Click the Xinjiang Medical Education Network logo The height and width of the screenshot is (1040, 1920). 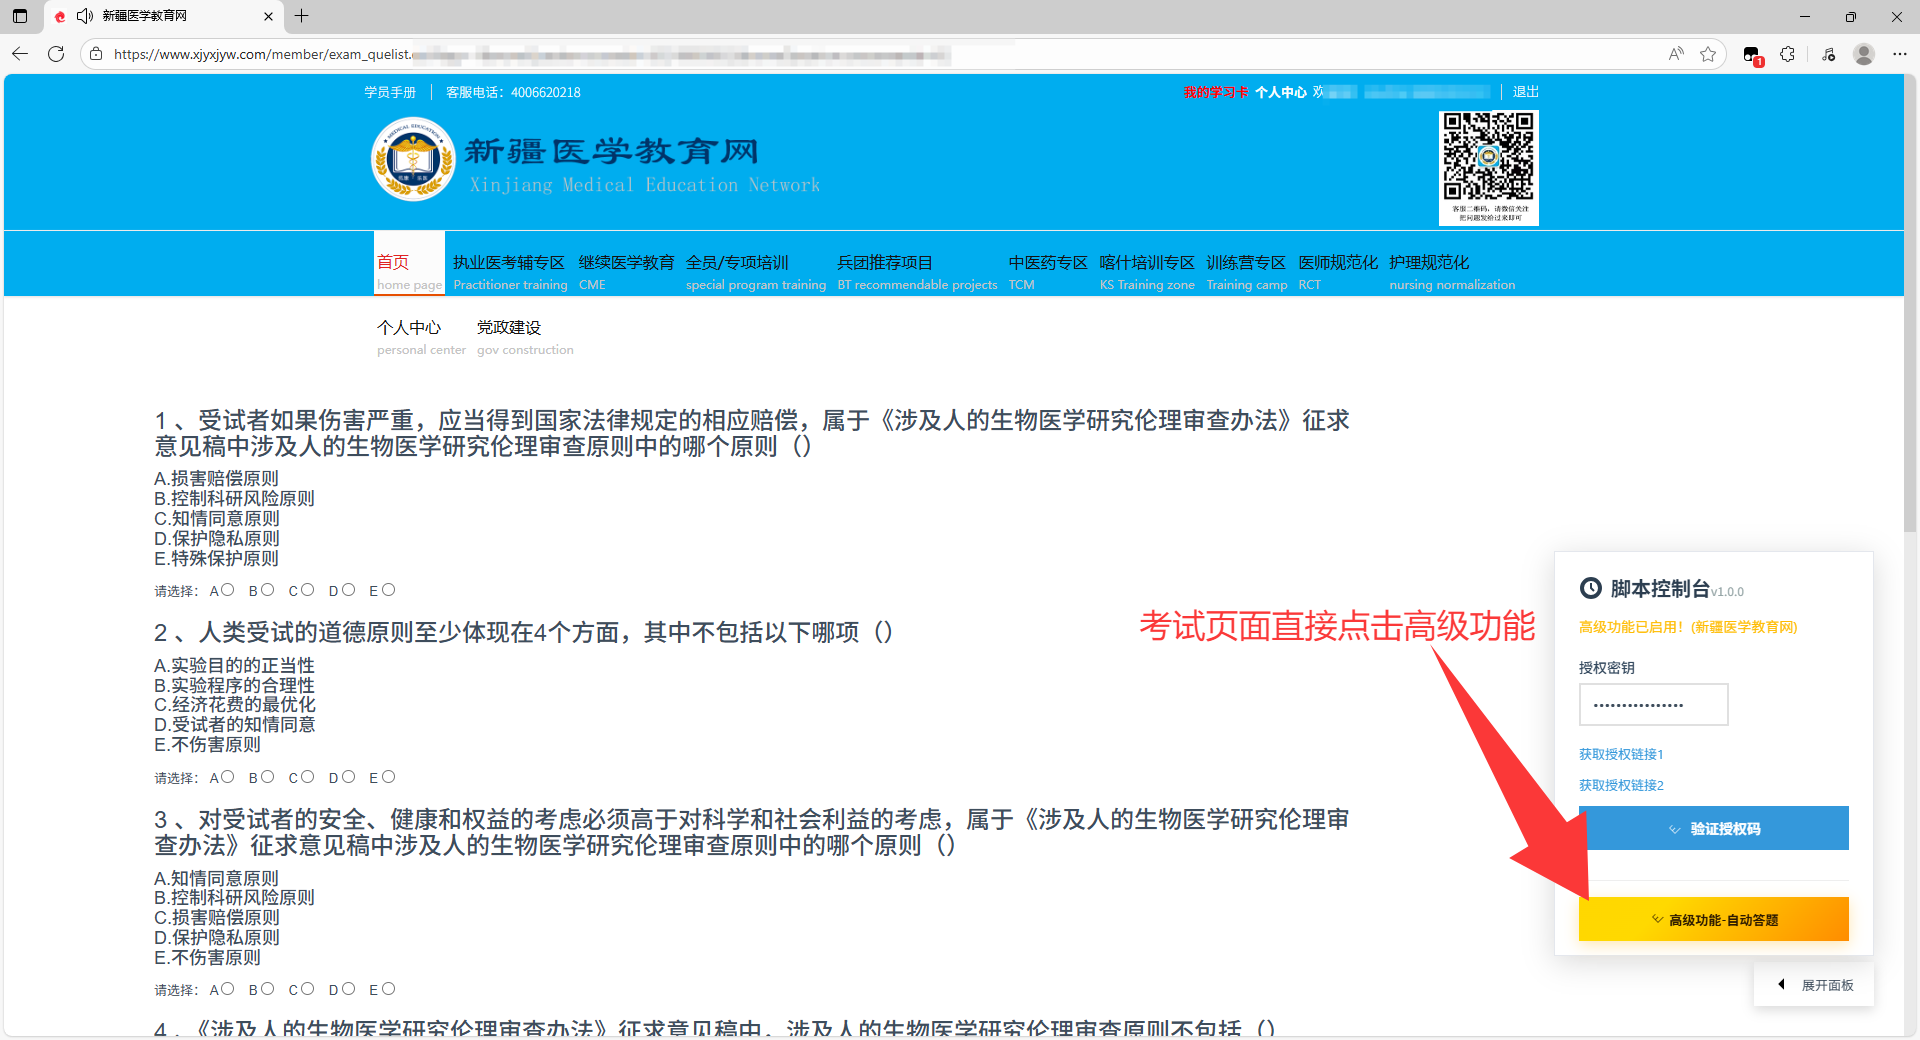pos(413,160)
